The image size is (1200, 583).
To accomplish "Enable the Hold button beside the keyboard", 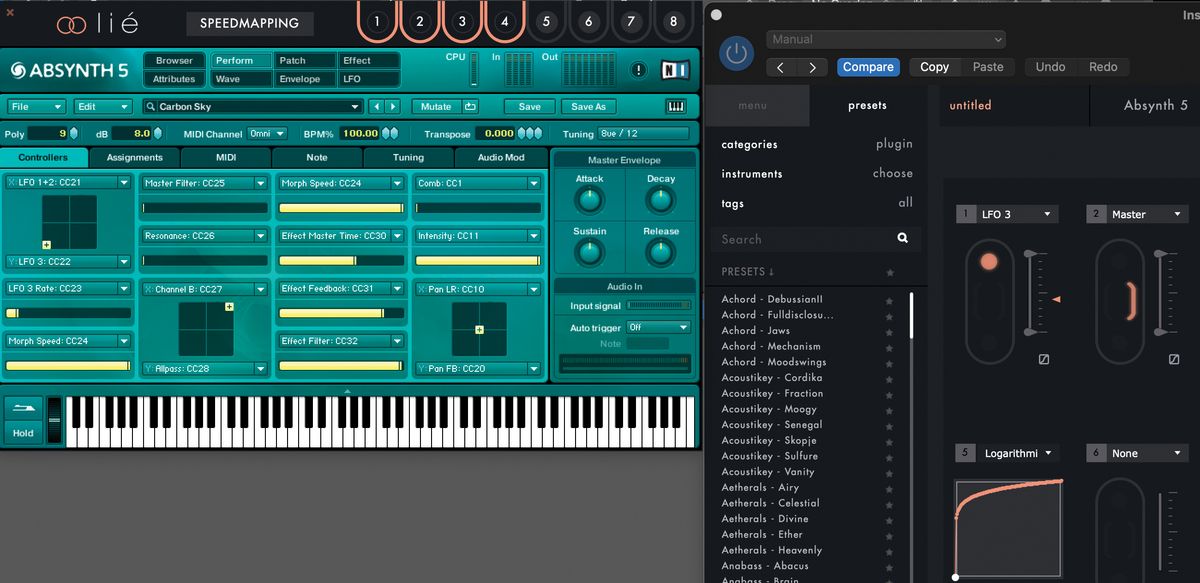I will point(23,433).
